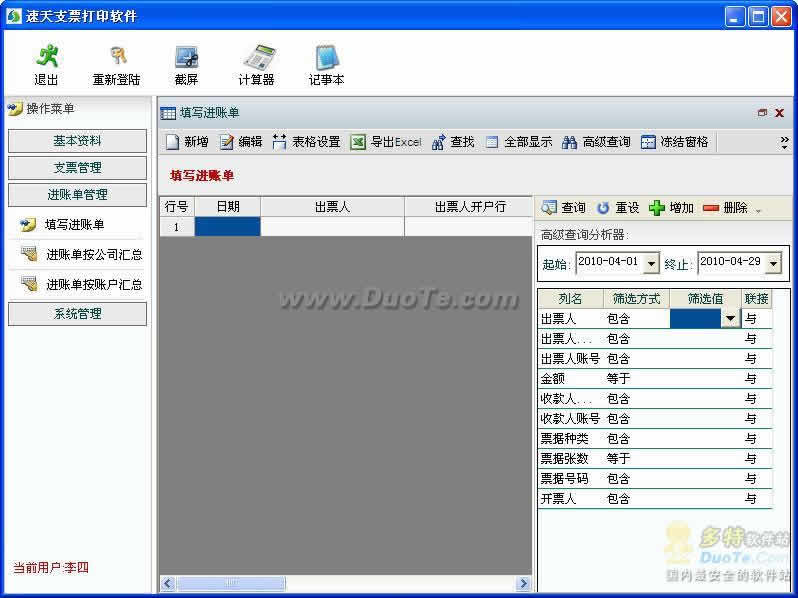This screenshot has height=598, width=798.
Task: Open the 筛选值 dropdown for 出票人
Action: (731, 319)
